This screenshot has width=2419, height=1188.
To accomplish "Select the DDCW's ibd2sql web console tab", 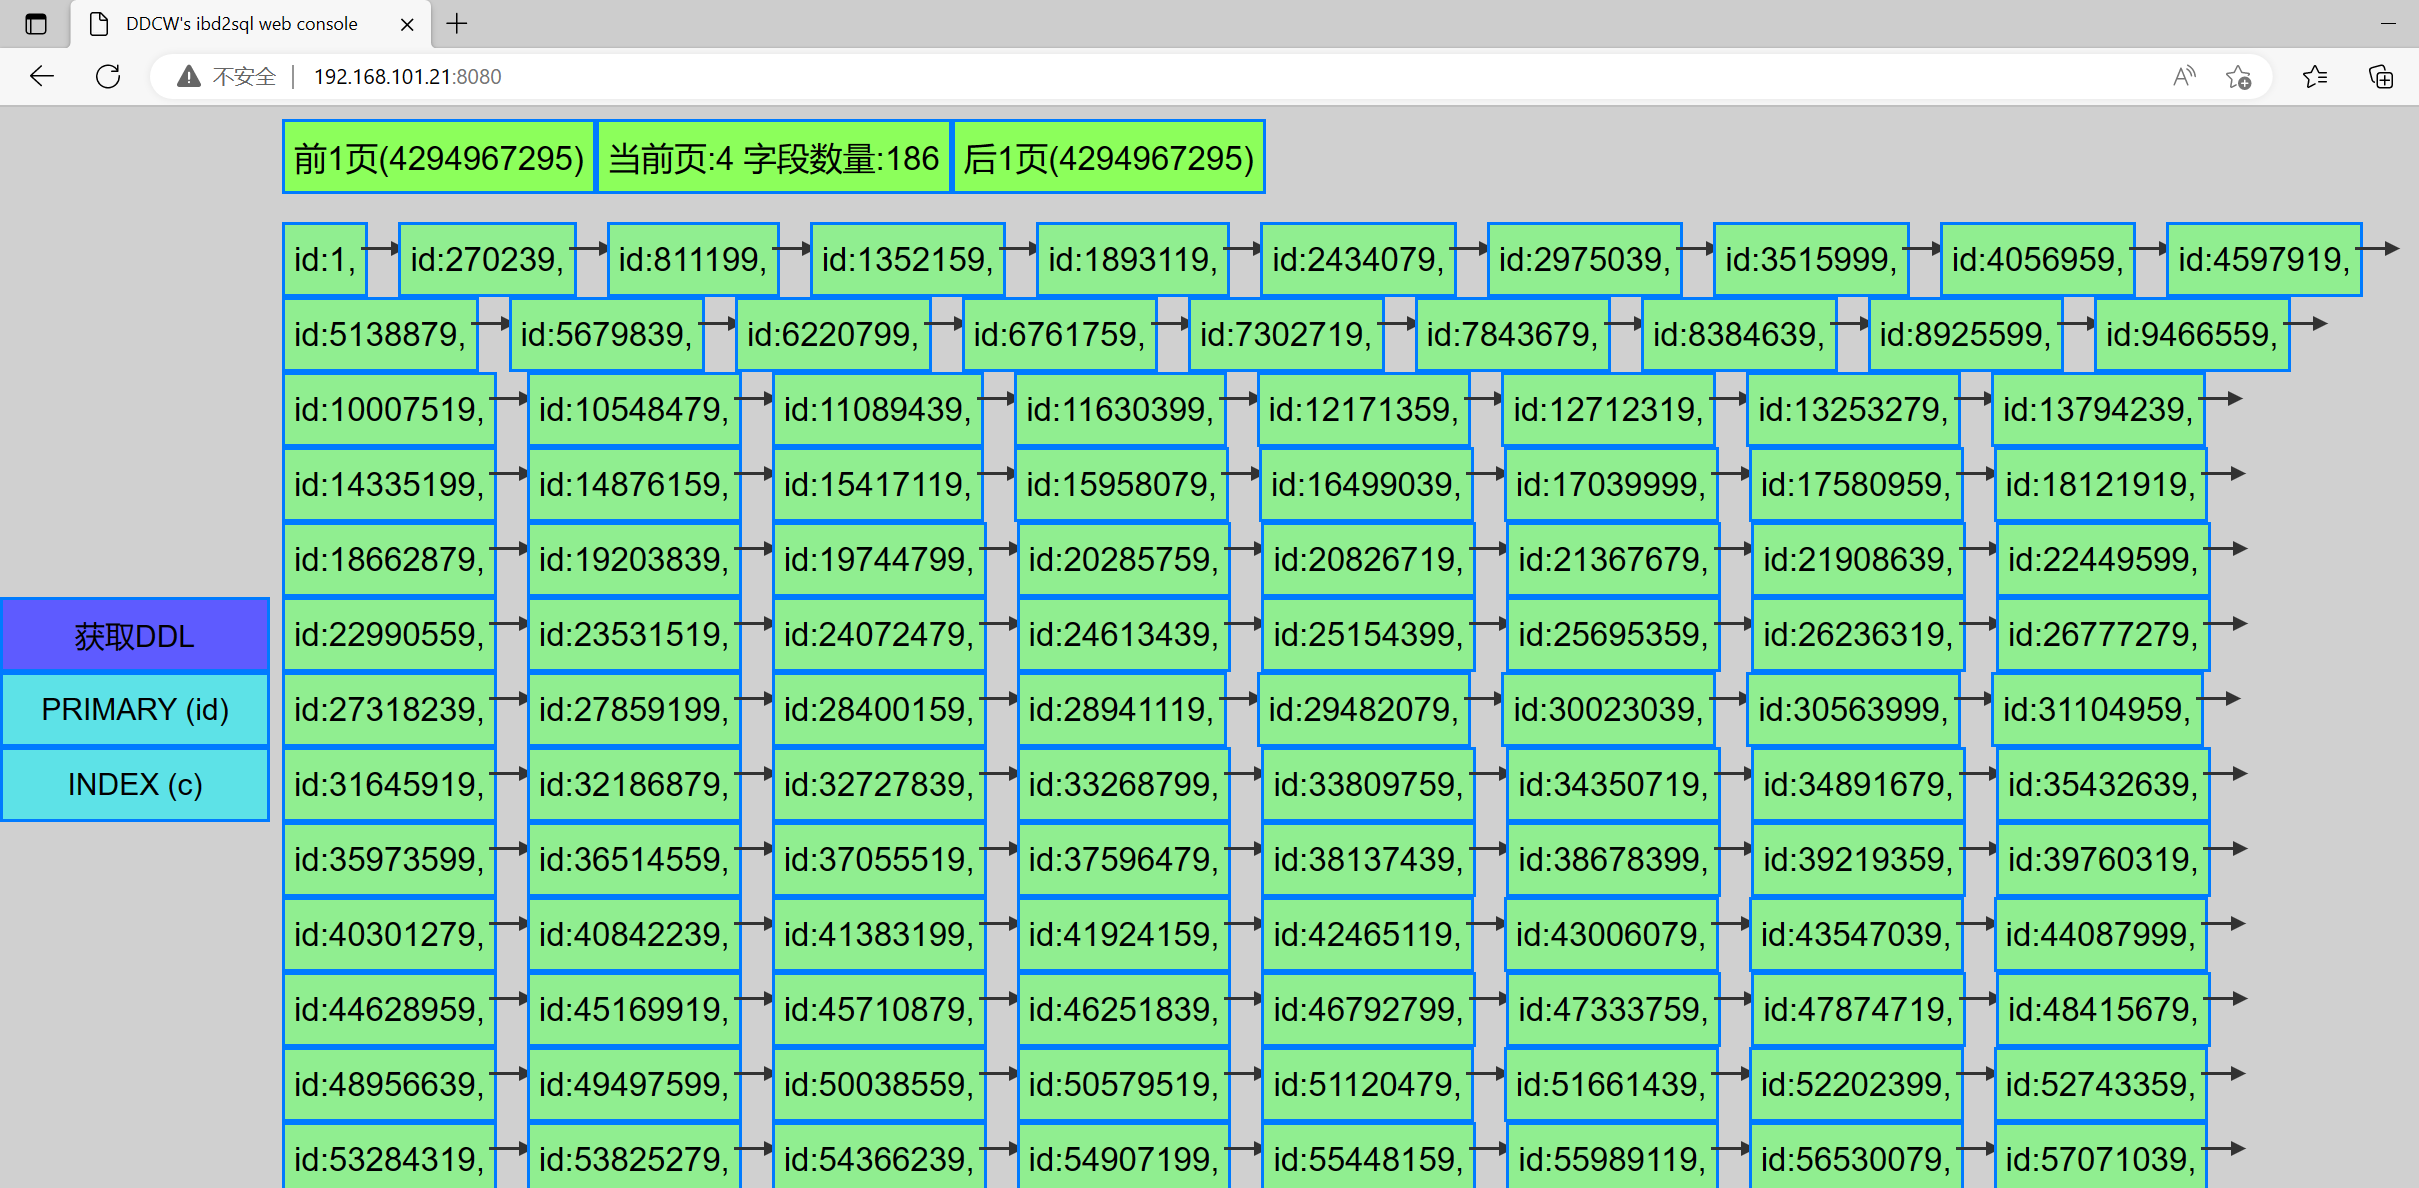I will [x=240, y=24].
